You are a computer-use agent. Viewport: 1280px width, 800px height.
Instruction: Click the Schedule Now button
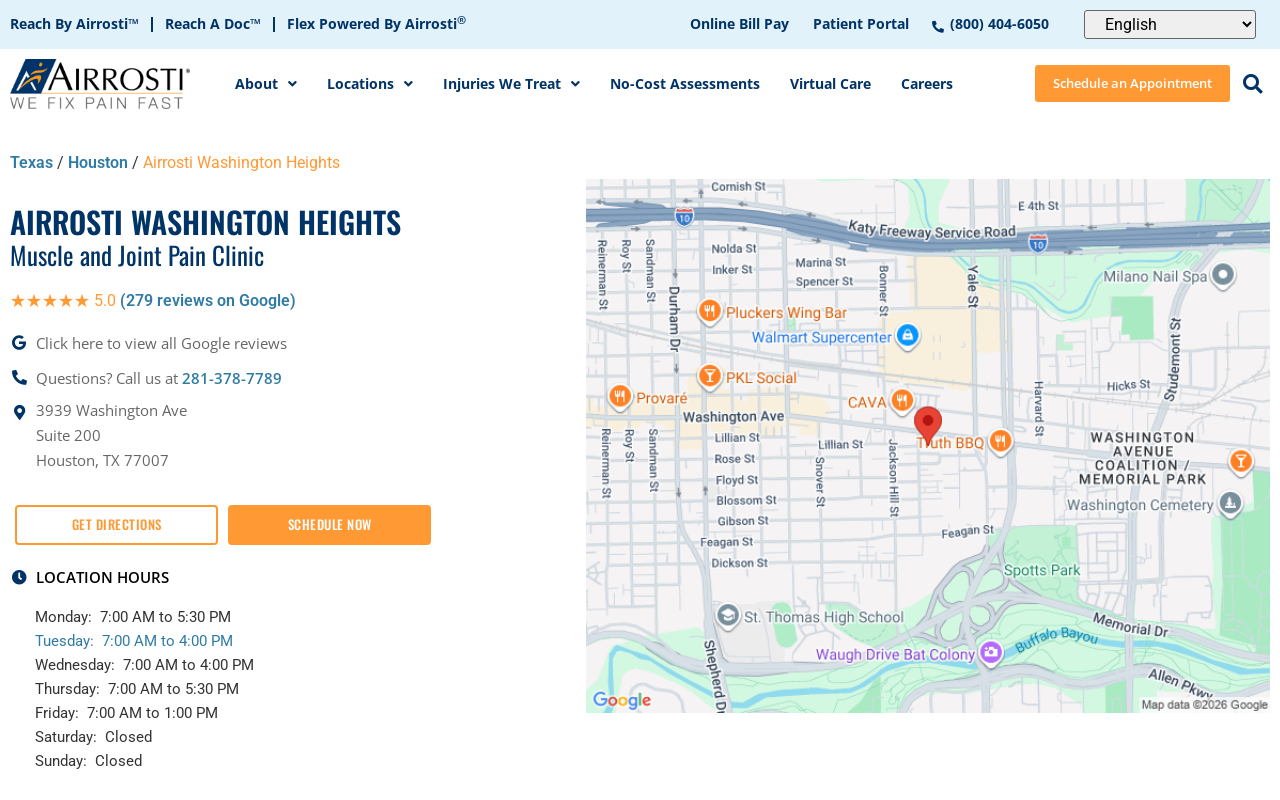pos(329,525)
